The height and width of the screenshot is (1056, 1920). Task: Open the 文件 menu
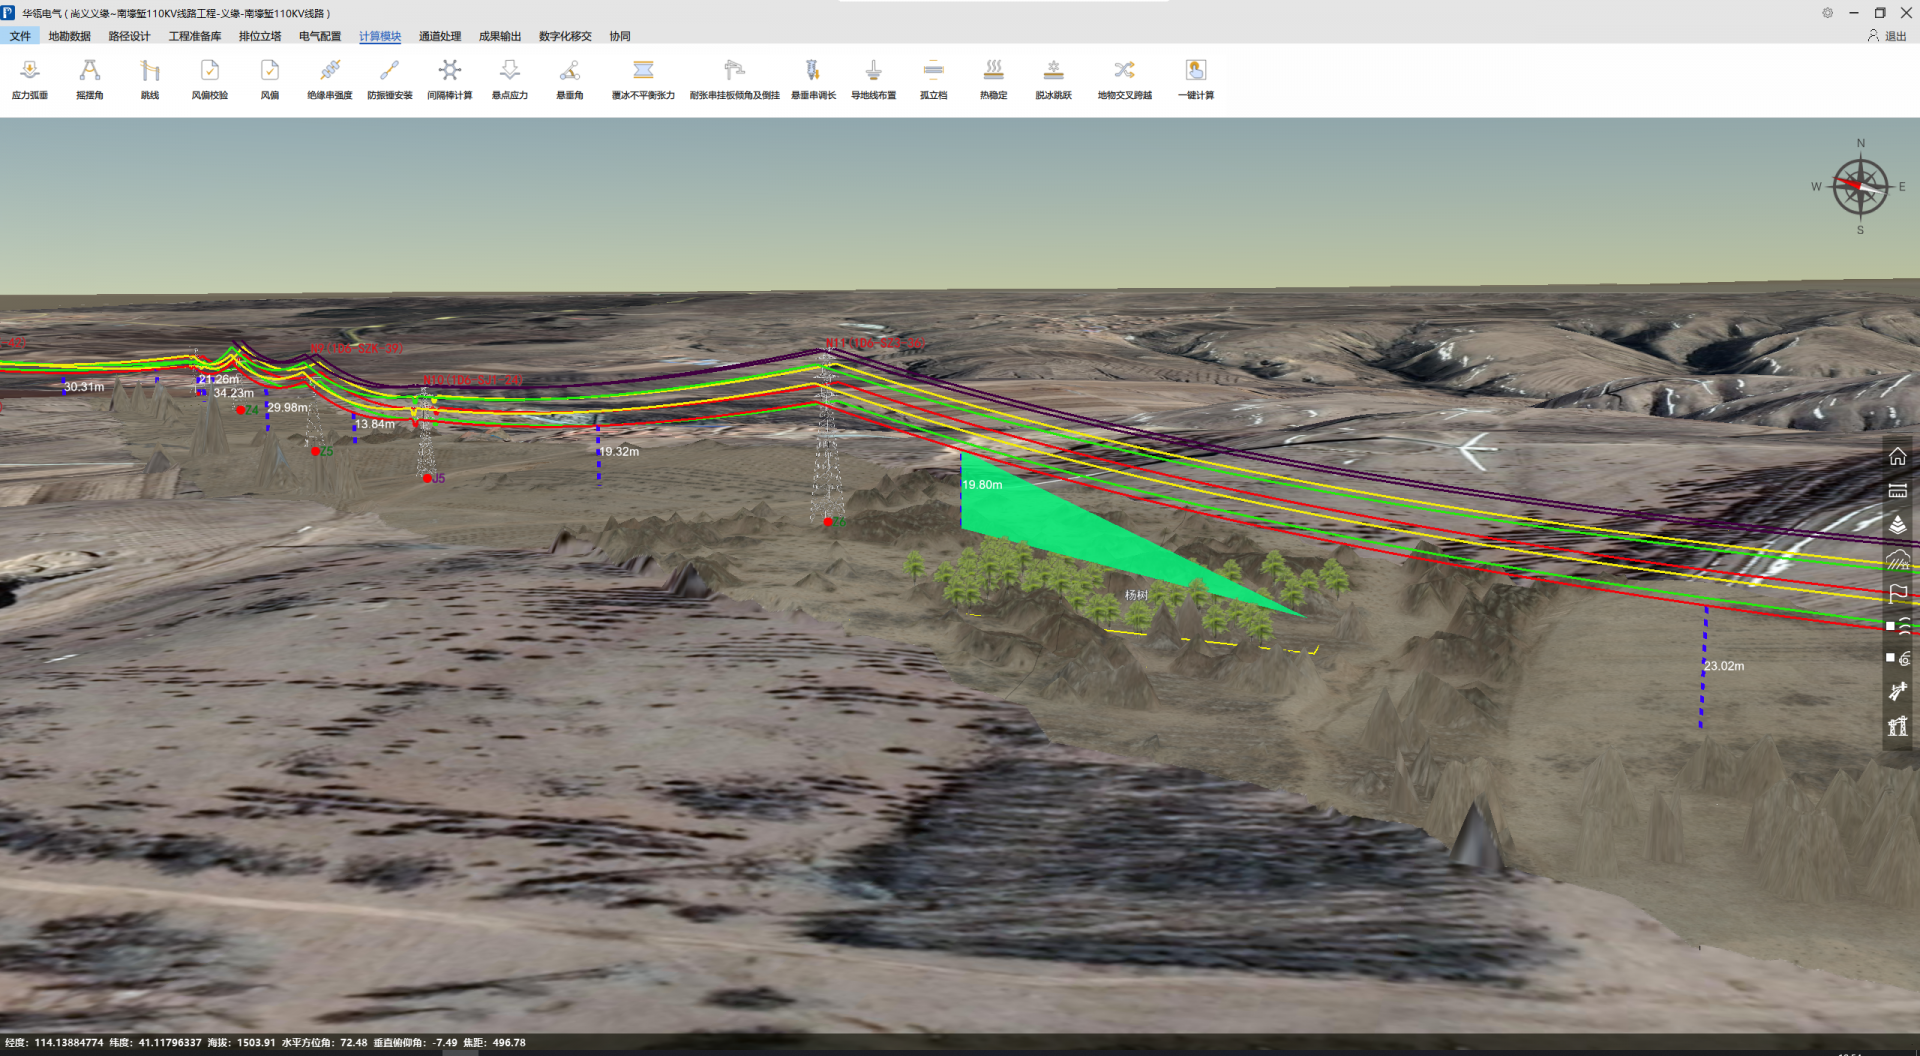(20, 36)
